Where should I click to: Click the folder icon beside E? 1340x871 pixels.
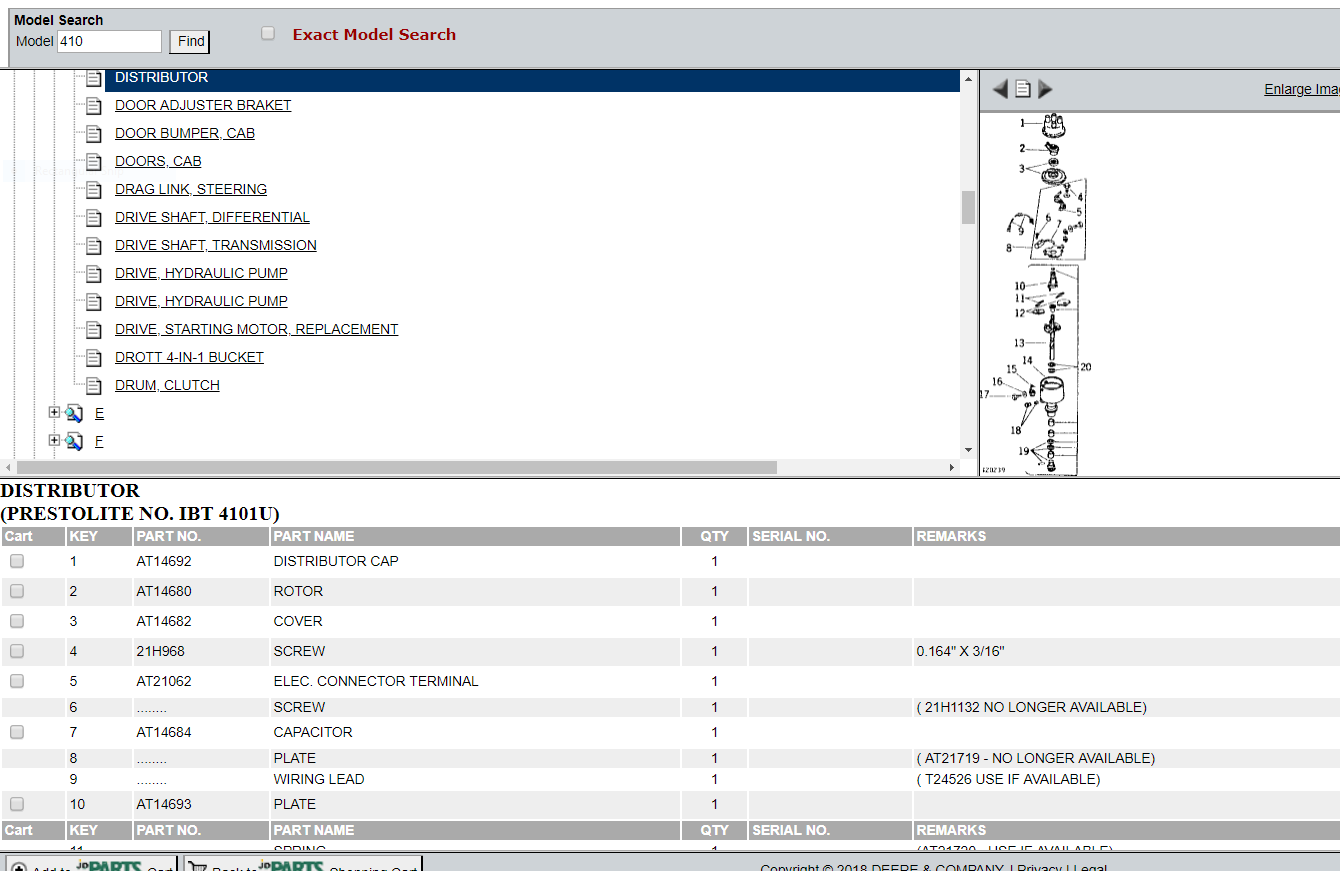74,413
